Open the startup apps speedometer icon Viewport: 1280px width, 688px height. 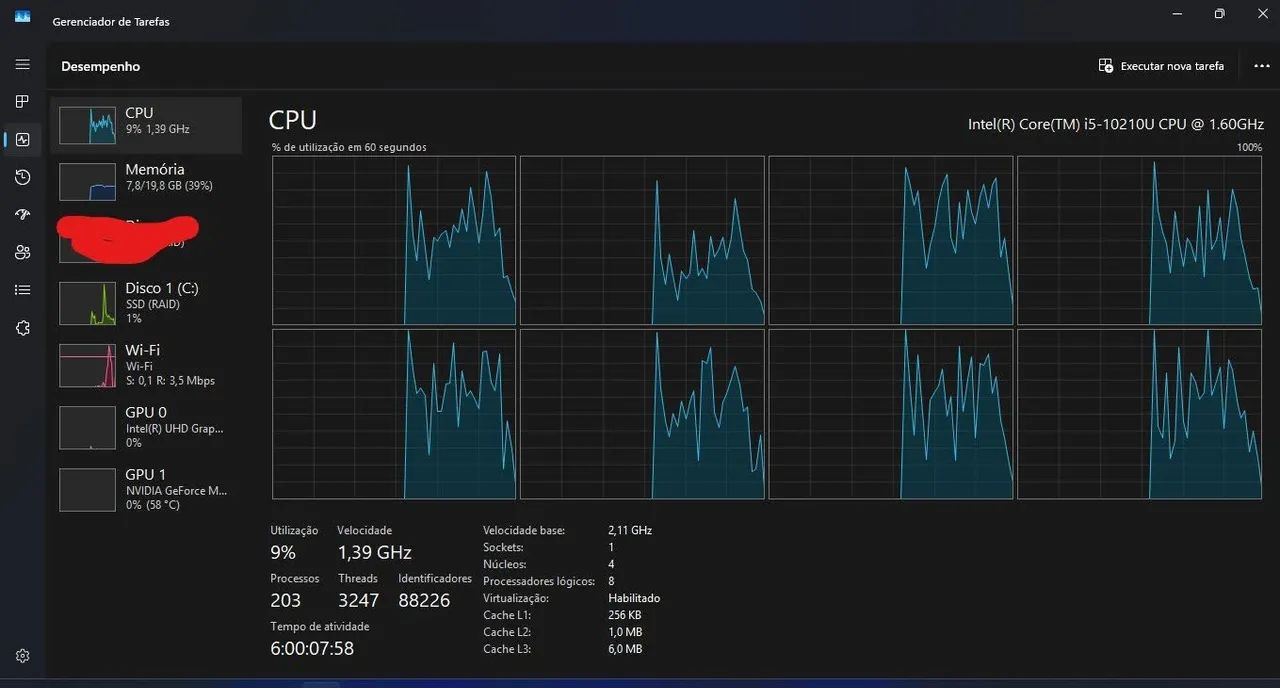pyautogui.click(x=22, y=215)
